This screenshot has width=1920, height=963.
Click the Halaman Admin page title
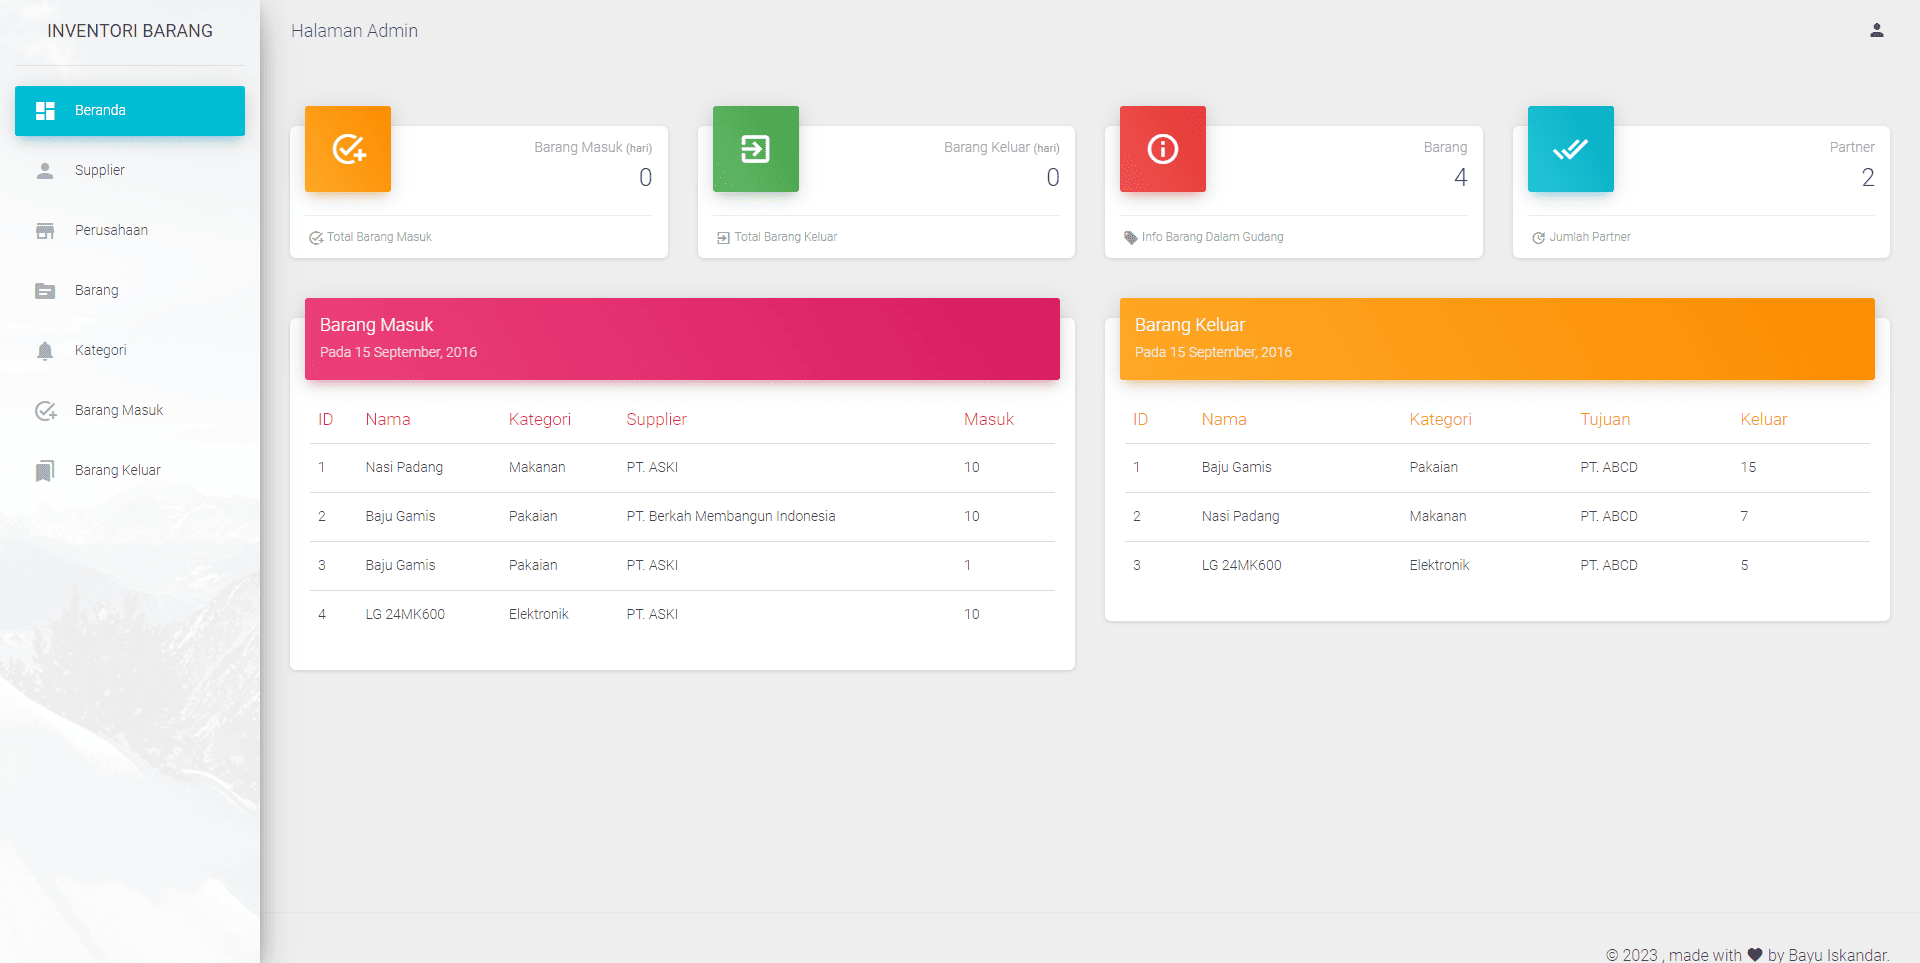pyautogui.click(x=354, y=31)
